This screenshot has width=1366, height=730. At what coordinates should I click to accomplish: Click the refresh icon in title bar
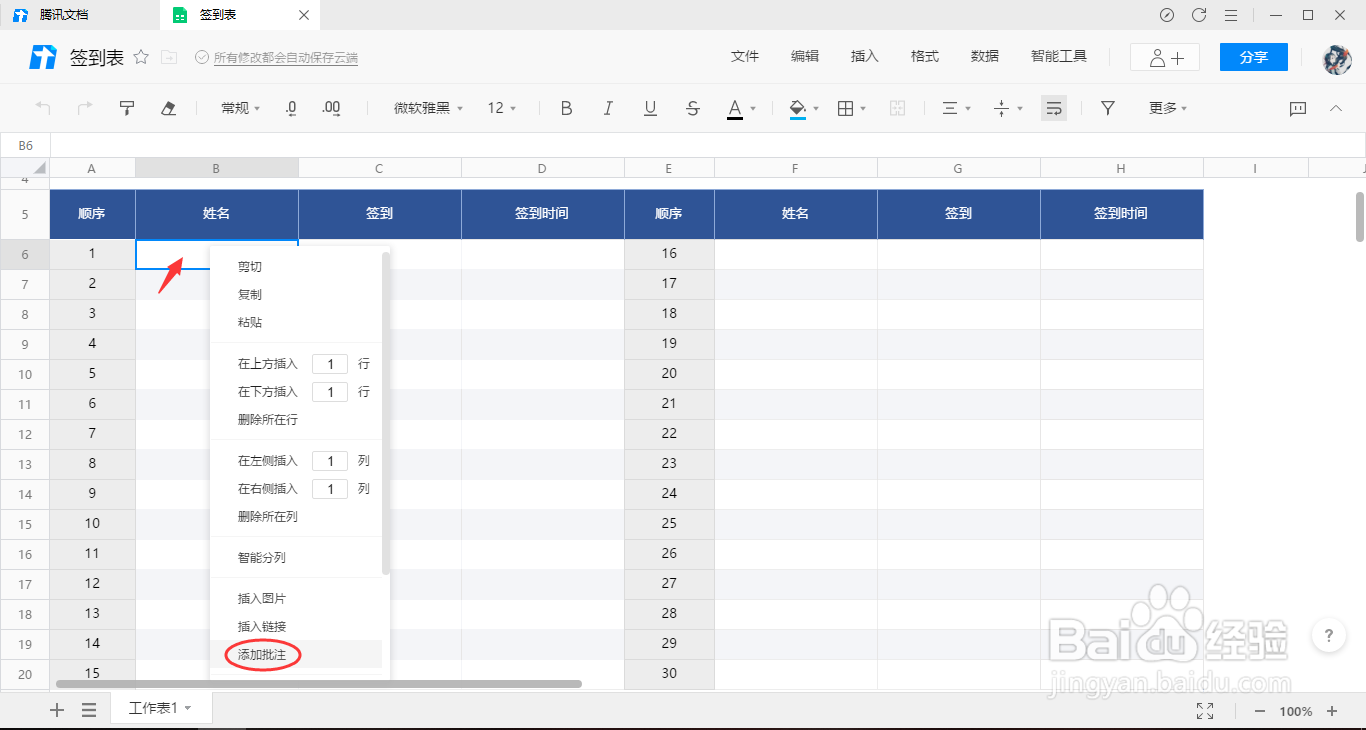(1199, 15)
